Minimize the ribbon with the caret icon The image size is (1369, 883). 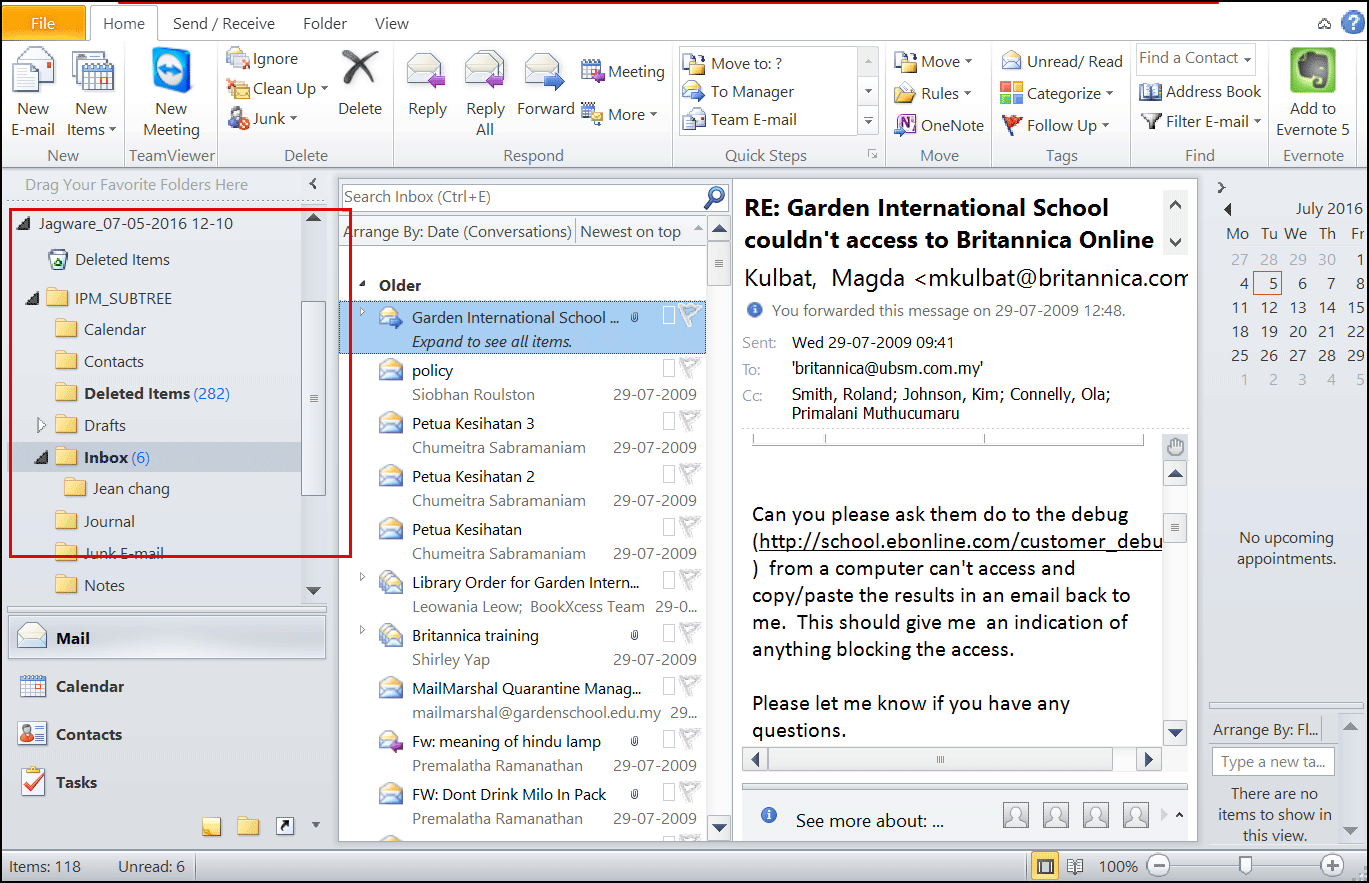(x=1324, y=23)
